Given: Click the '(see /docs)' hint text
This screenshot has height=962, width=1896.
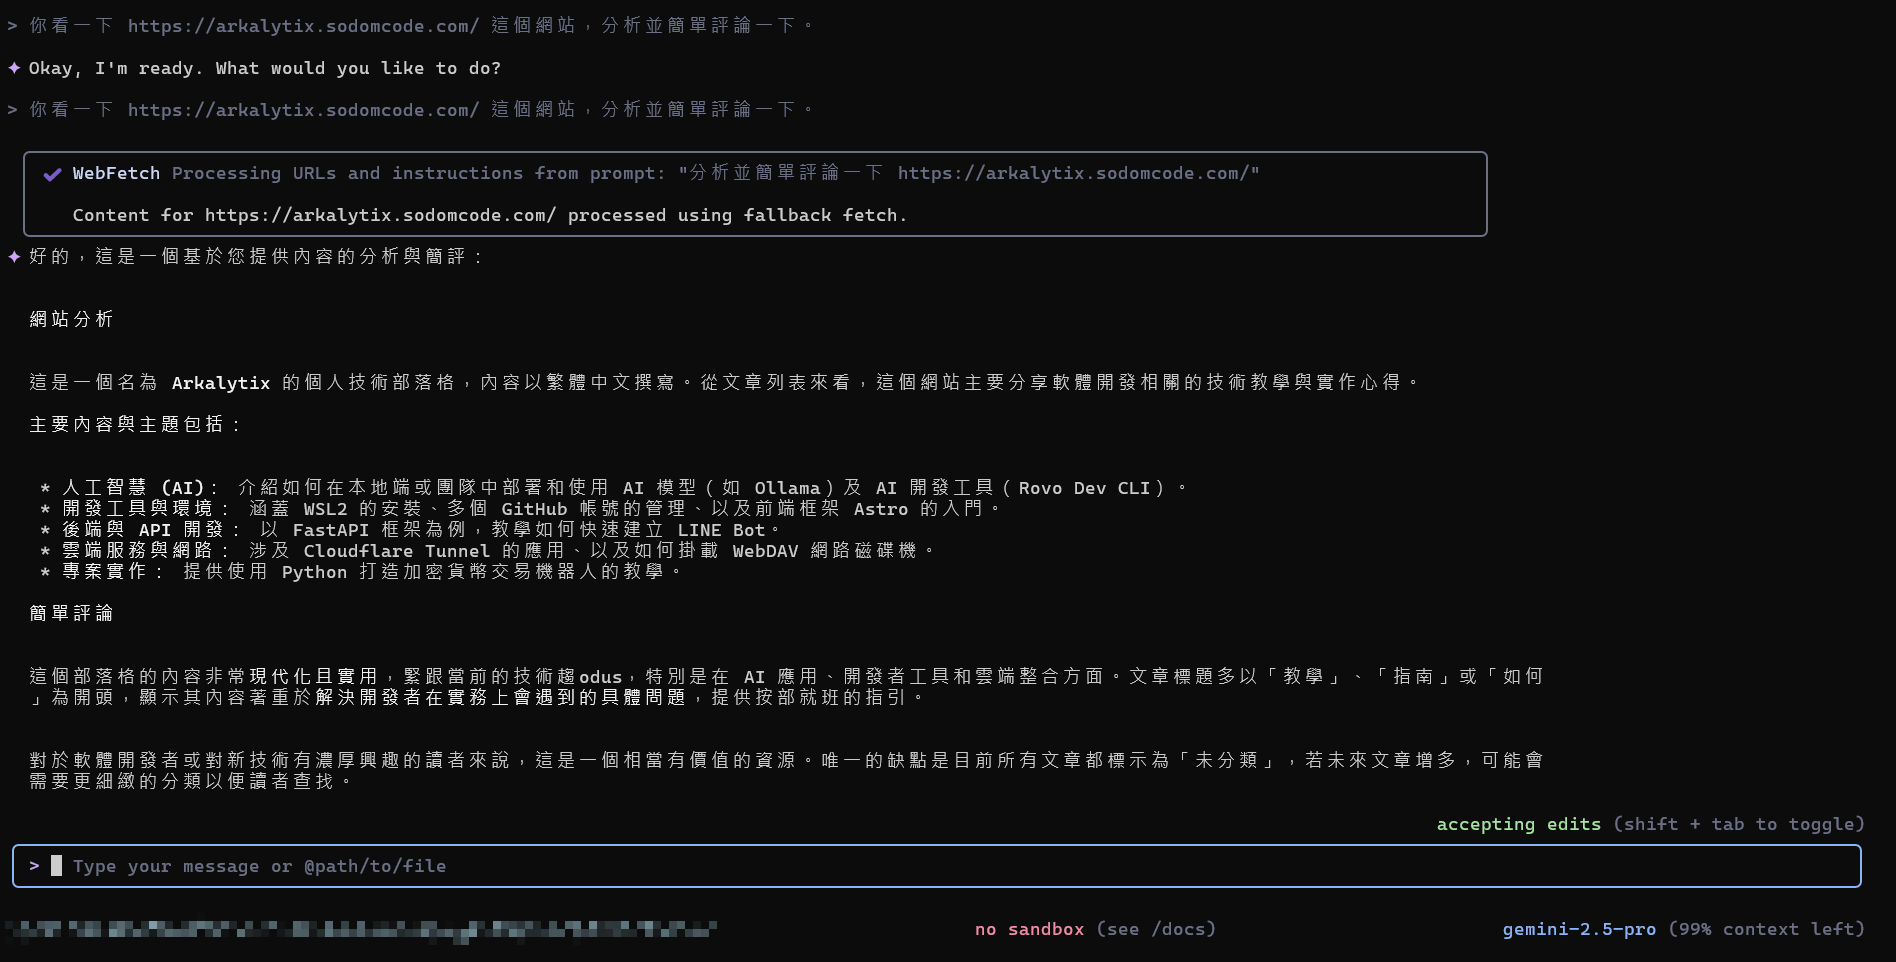Looking at the screenshot, I should pos(1156,929).
